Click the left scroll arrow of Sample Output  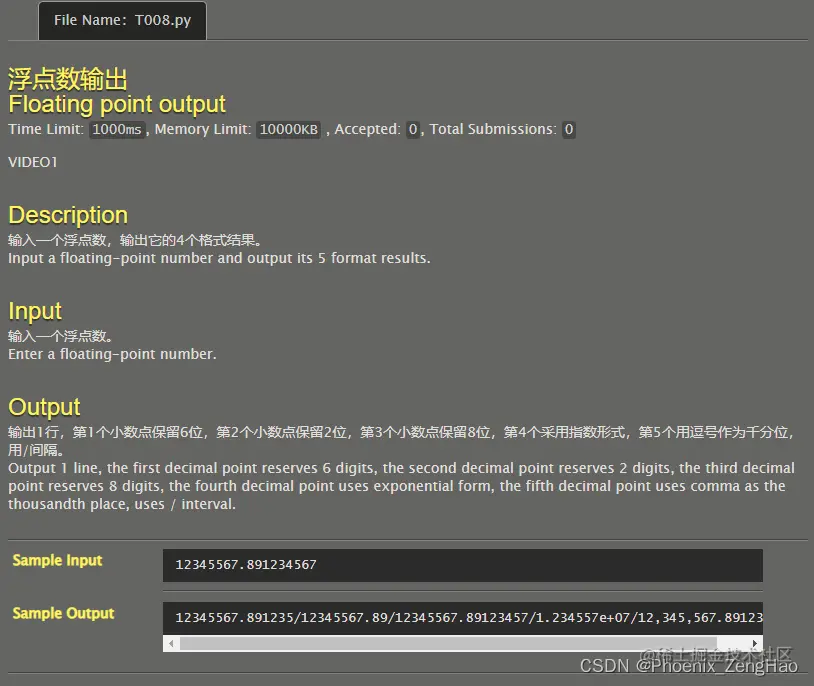171,643
